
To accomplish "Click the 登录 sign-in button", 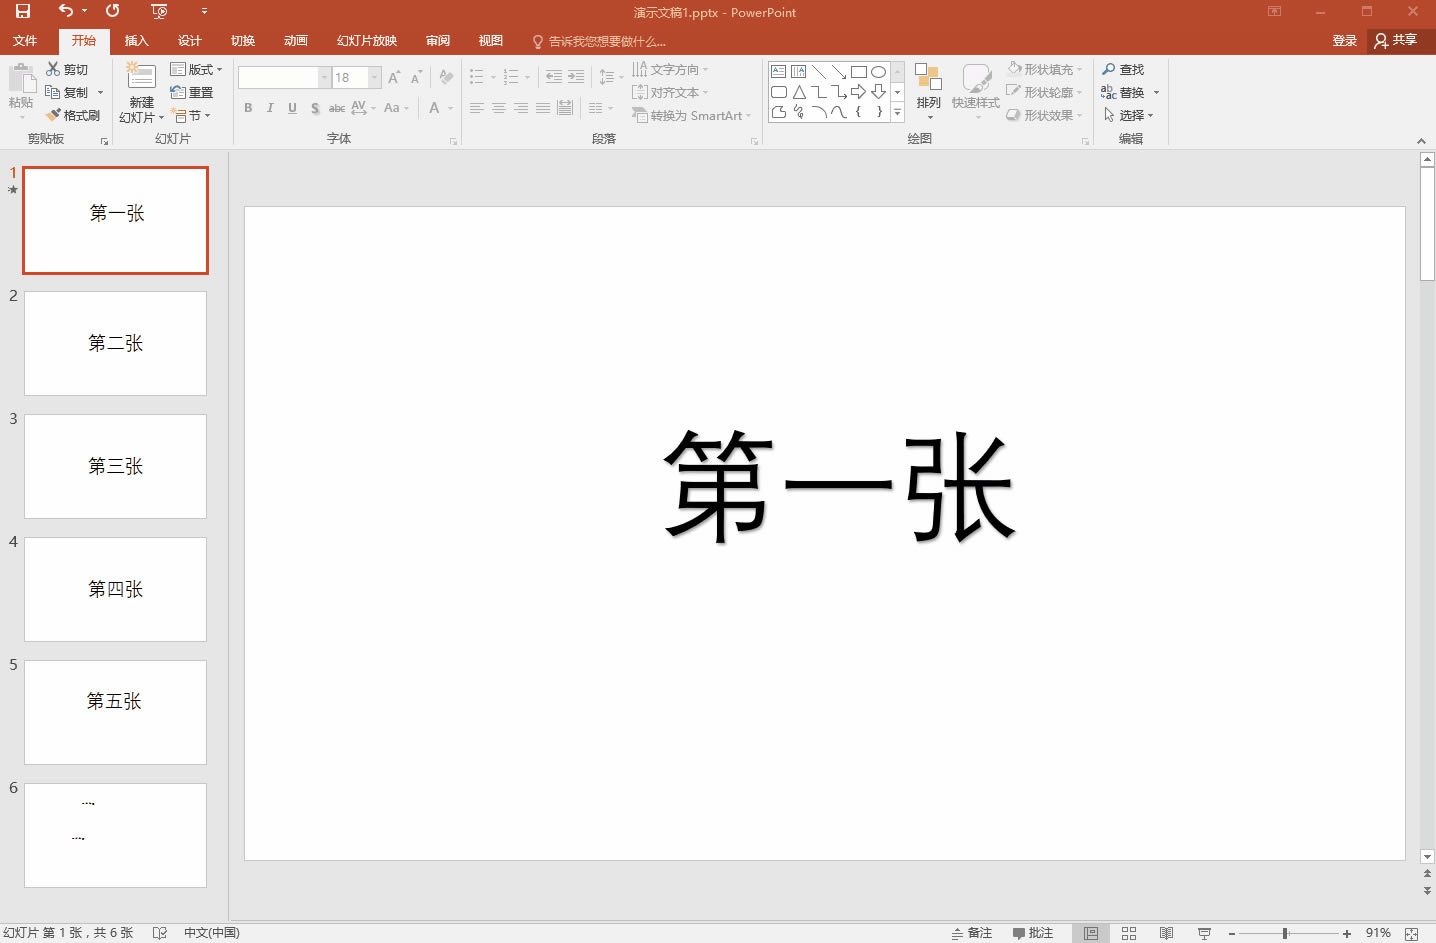I will (x=1344, y=41).
